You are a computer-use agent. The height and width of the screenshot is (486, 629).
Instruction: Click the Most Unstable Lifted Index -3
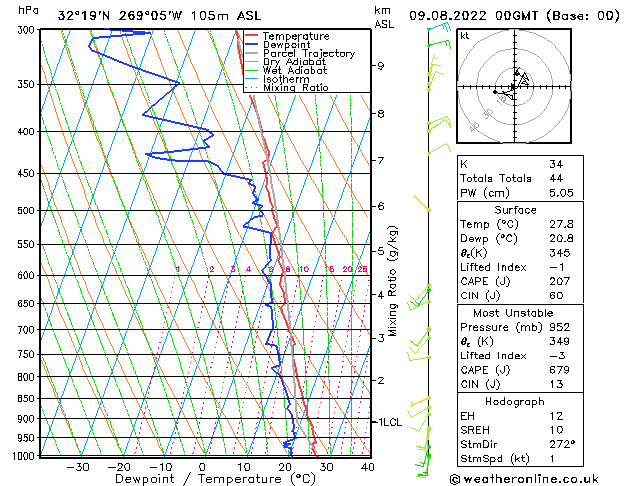[x=557, y=356]
